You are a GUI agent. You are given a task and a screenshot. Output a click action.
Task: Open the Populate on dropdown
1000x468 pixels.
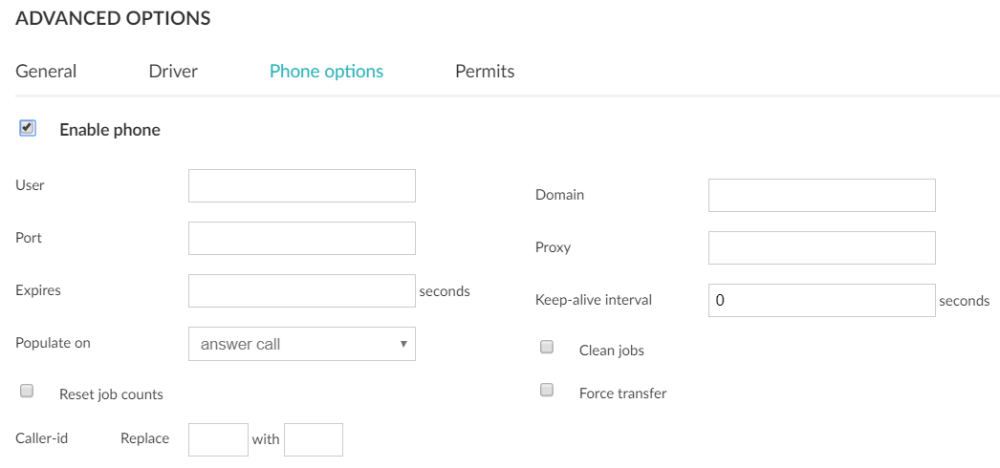[x=301, y=344]
